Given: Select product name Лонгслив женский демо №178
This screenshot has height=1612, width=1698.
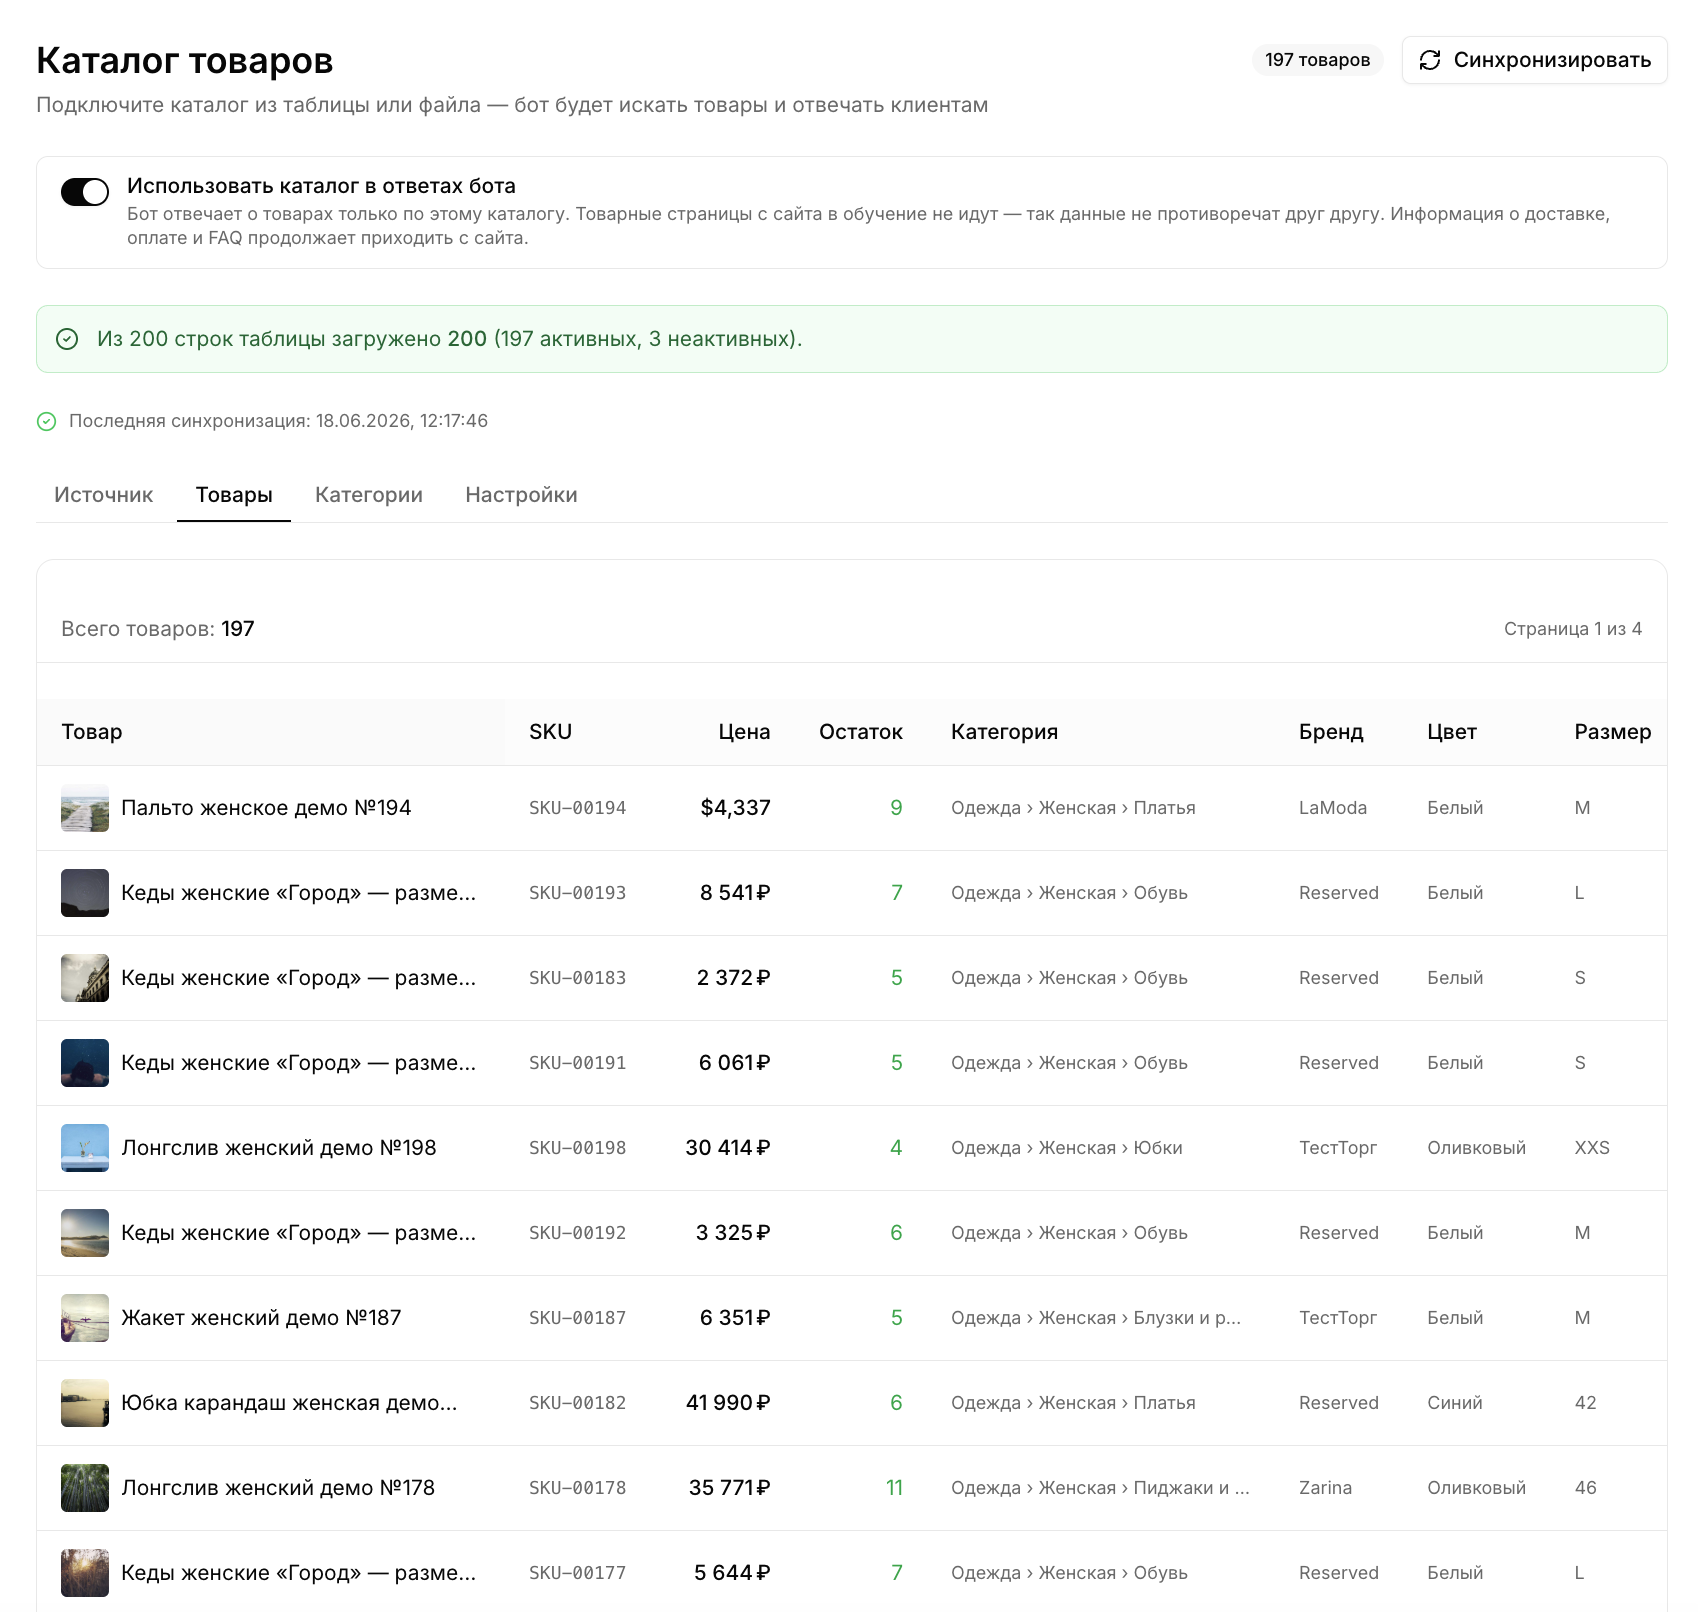Looking at the screenshot, I should [x=278, y=1488].
